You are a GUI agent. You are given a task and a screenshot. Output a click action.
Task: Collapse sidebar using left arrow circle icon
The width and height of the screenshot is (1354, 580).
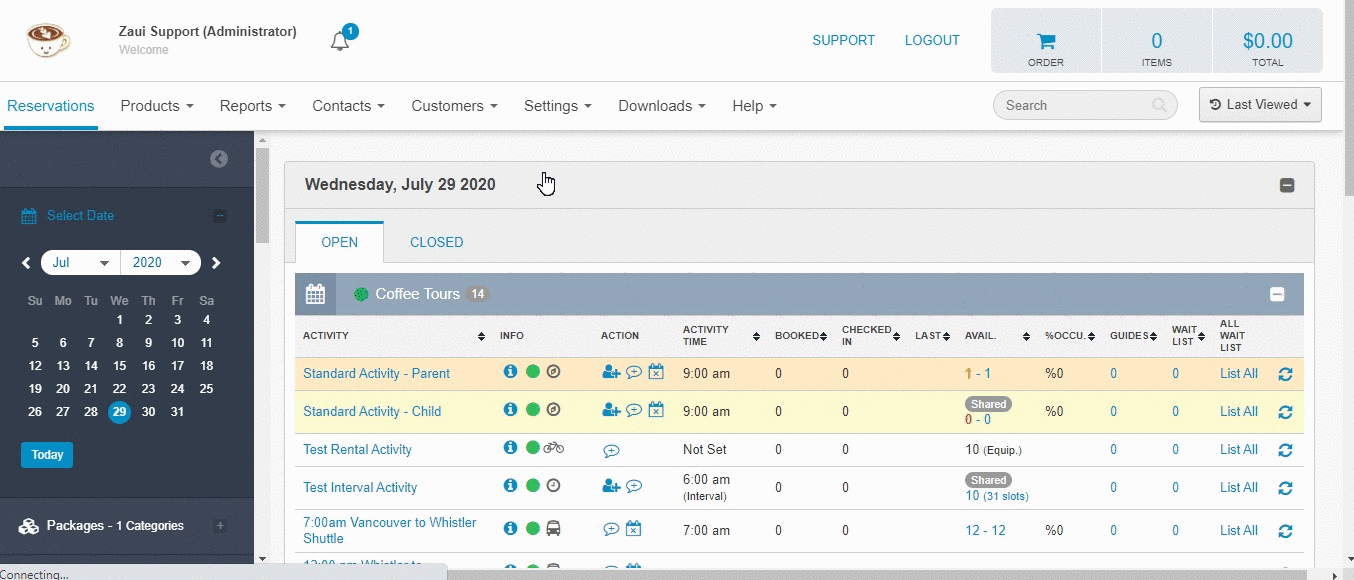pyautogui.click(x=219, y=158)
